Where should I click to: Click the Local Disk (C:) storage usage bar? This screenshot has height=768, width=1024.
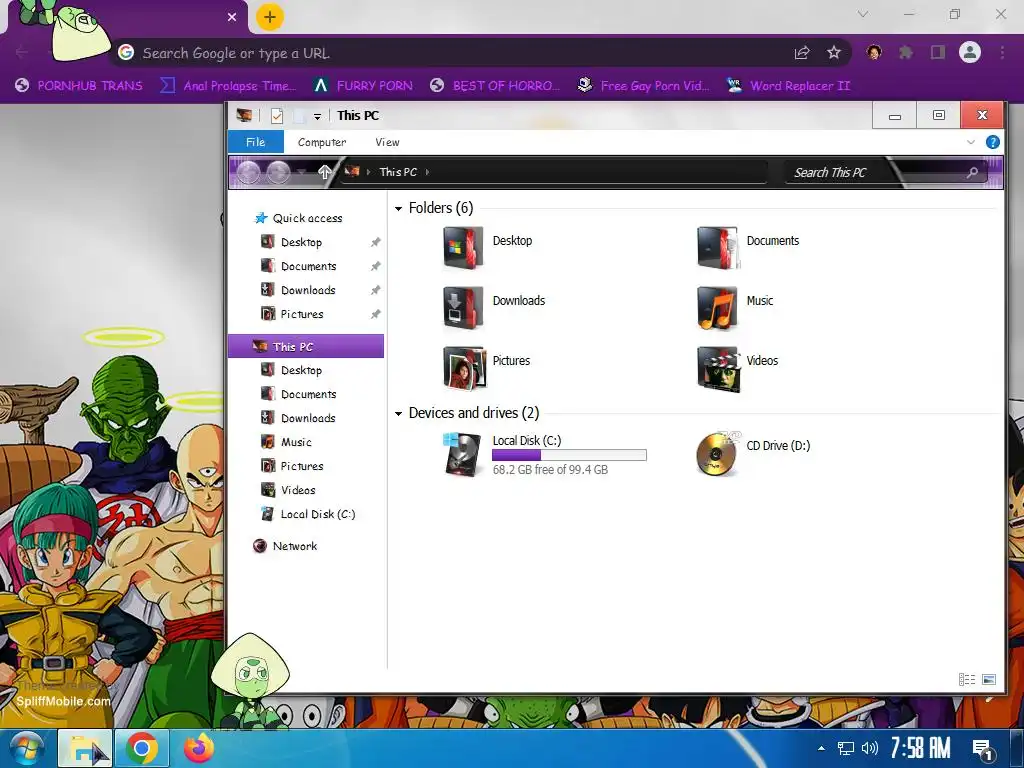569,455
